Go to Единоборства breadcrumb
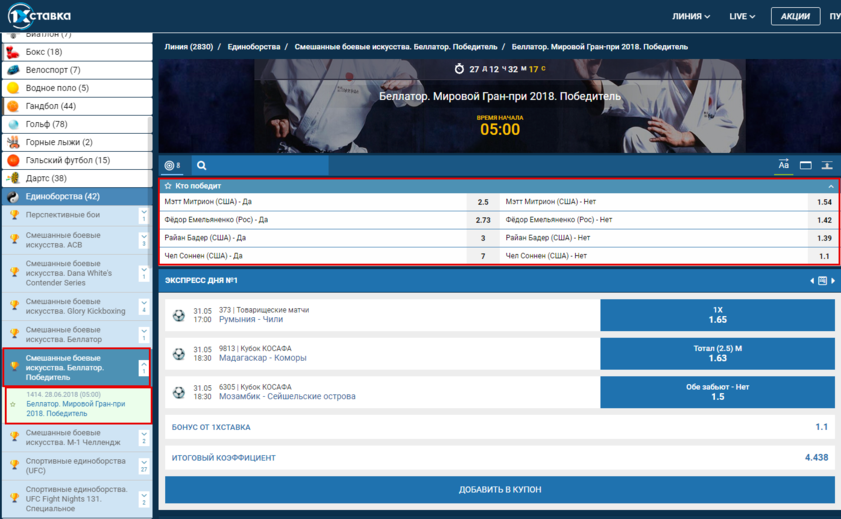This screenshot has height=519, width=841. 254,47
